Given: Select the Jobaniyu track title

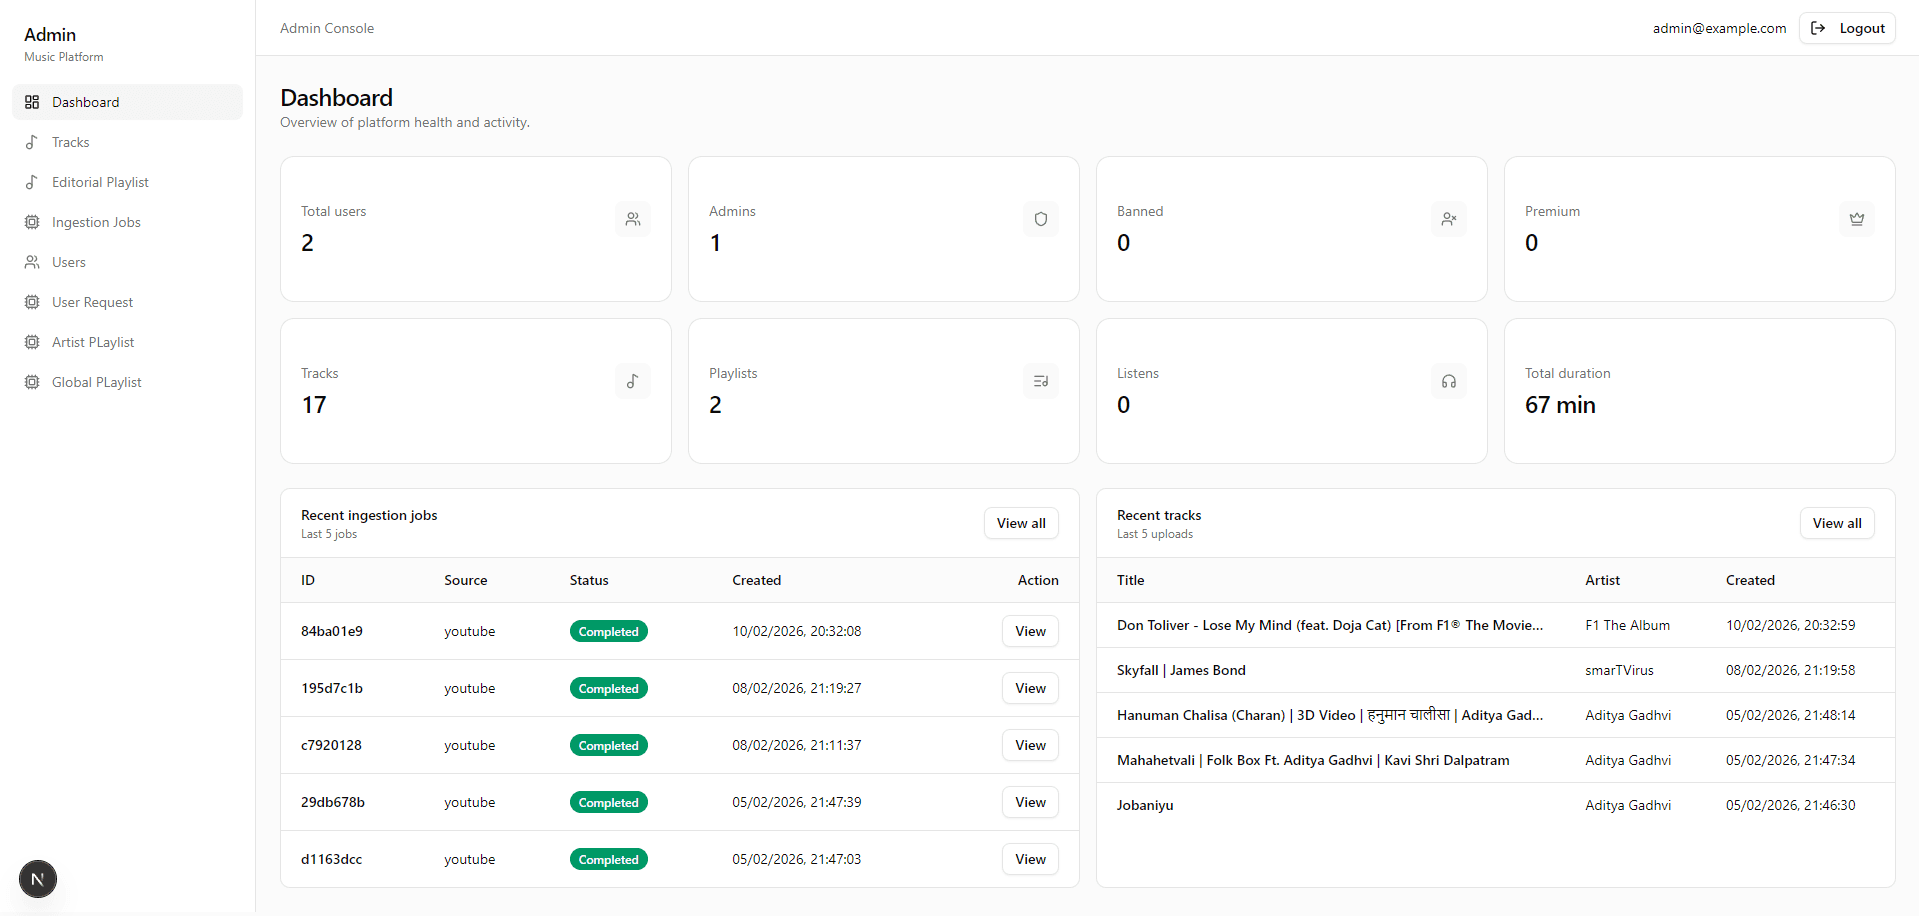Looking at the screenshot, I should pos(1145,805).
